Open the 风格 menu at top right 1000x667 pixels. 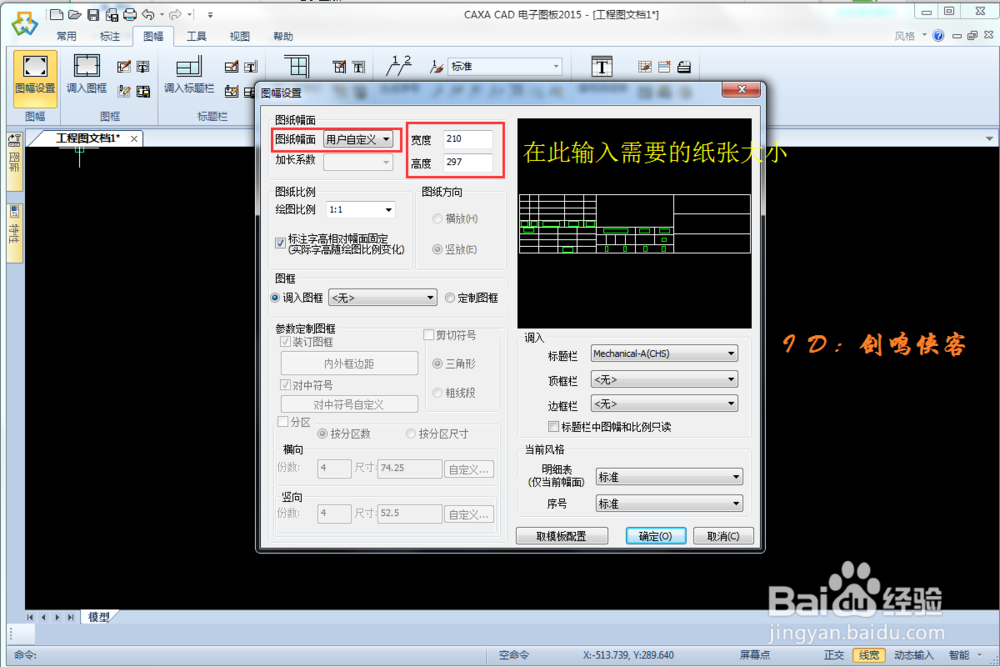point(910,36)
